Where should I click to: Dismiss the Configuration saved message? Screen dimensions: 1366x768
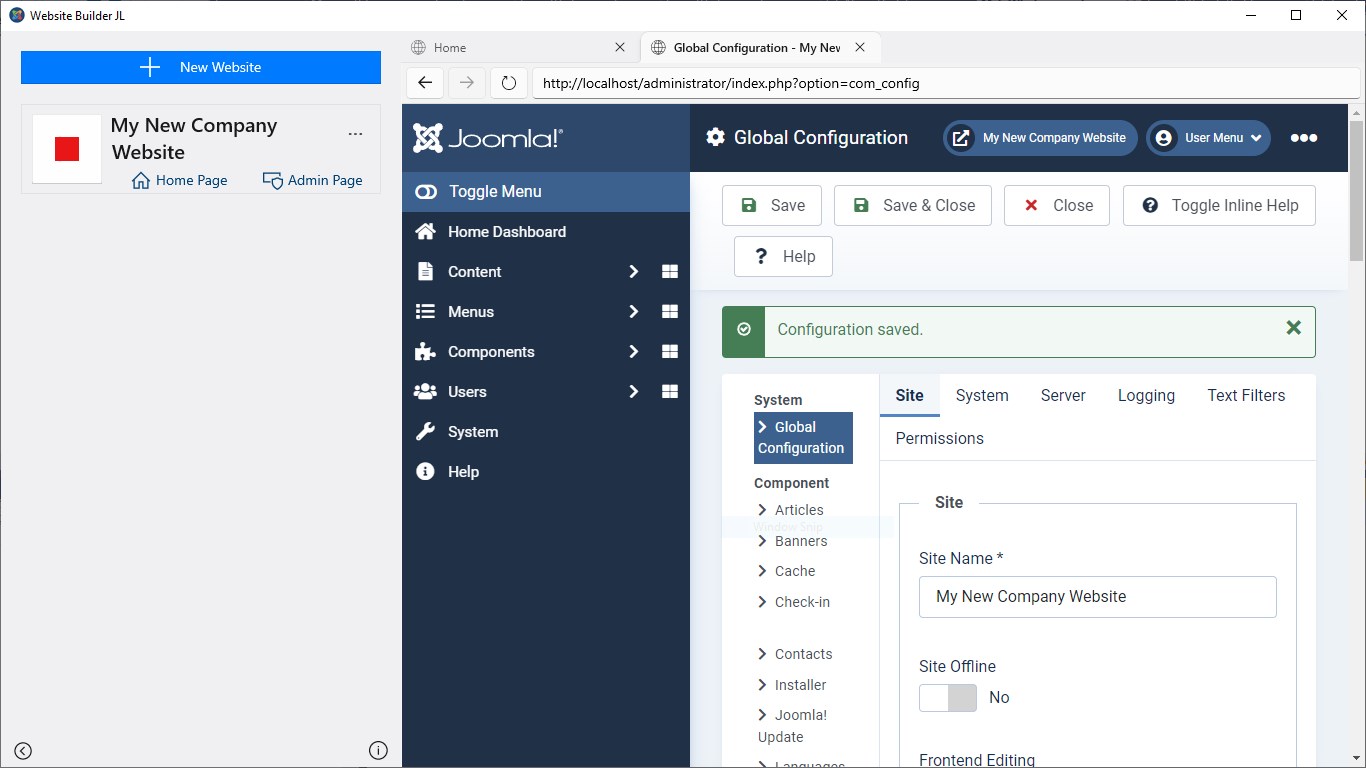(1293, 328)
